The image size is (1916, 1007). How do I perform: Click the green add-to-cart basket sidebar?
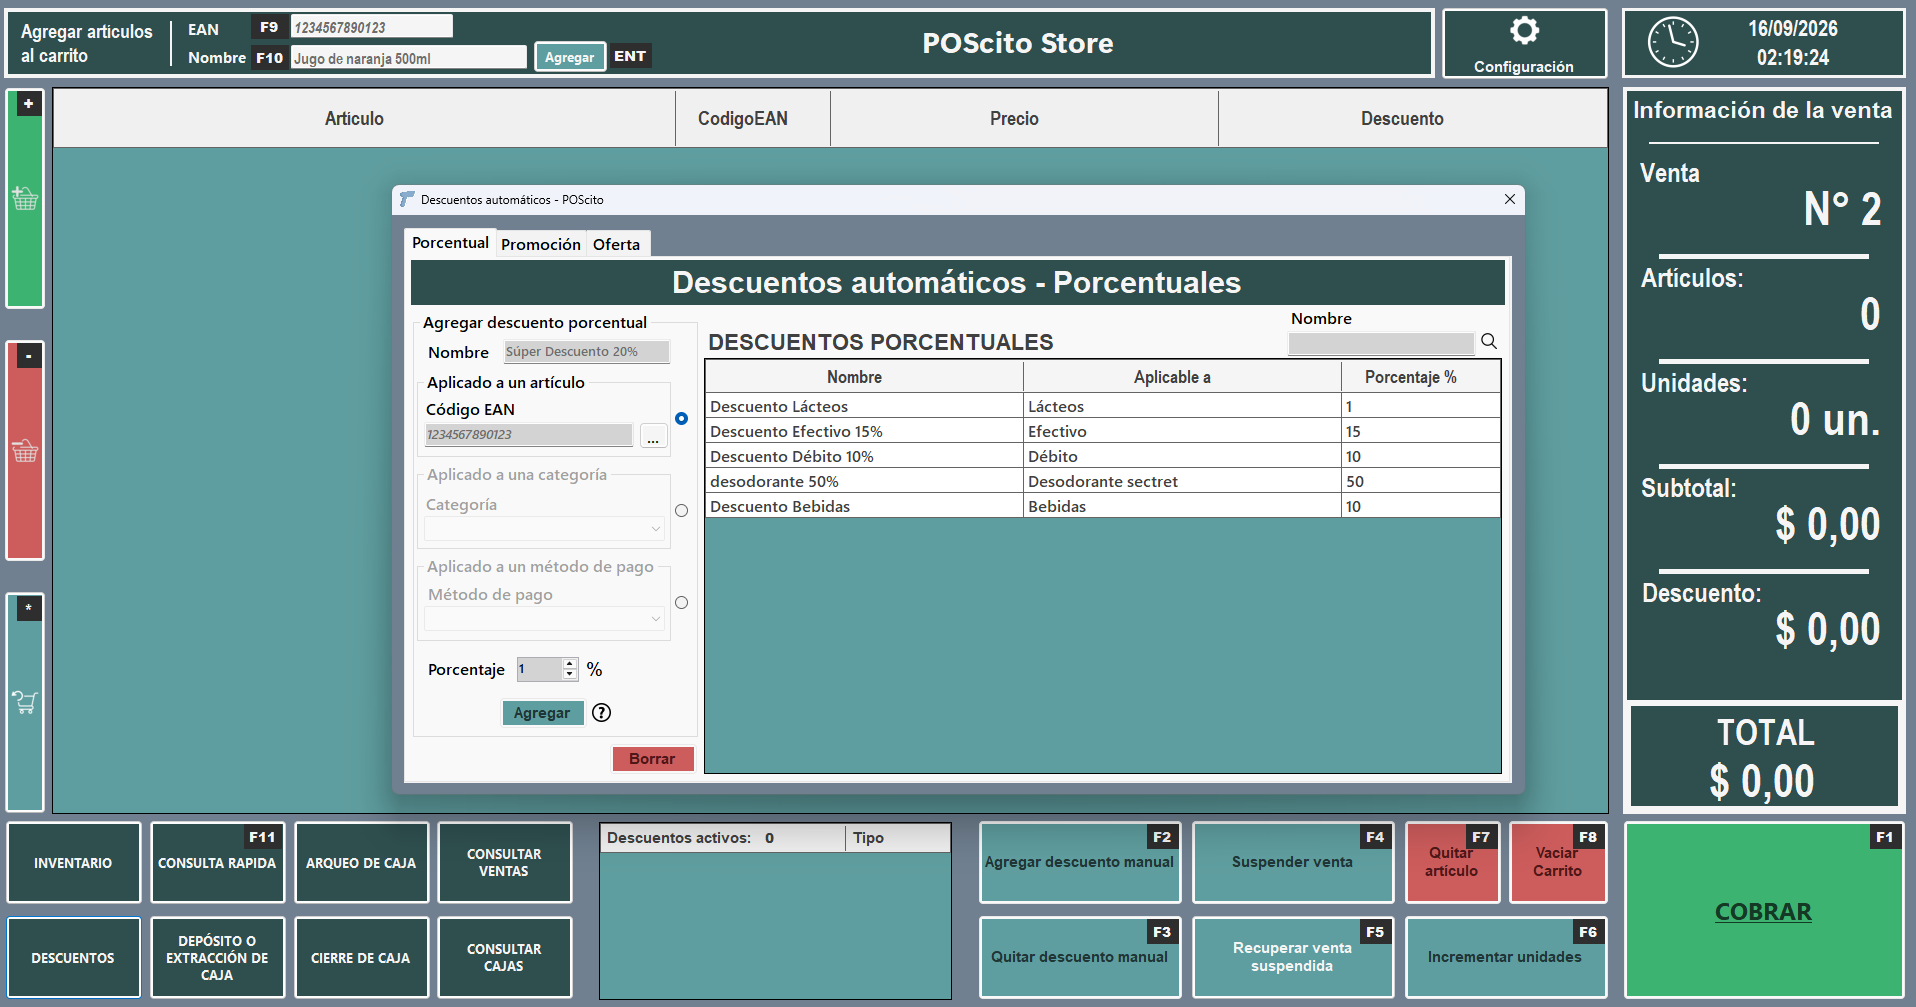coord(25,198)
